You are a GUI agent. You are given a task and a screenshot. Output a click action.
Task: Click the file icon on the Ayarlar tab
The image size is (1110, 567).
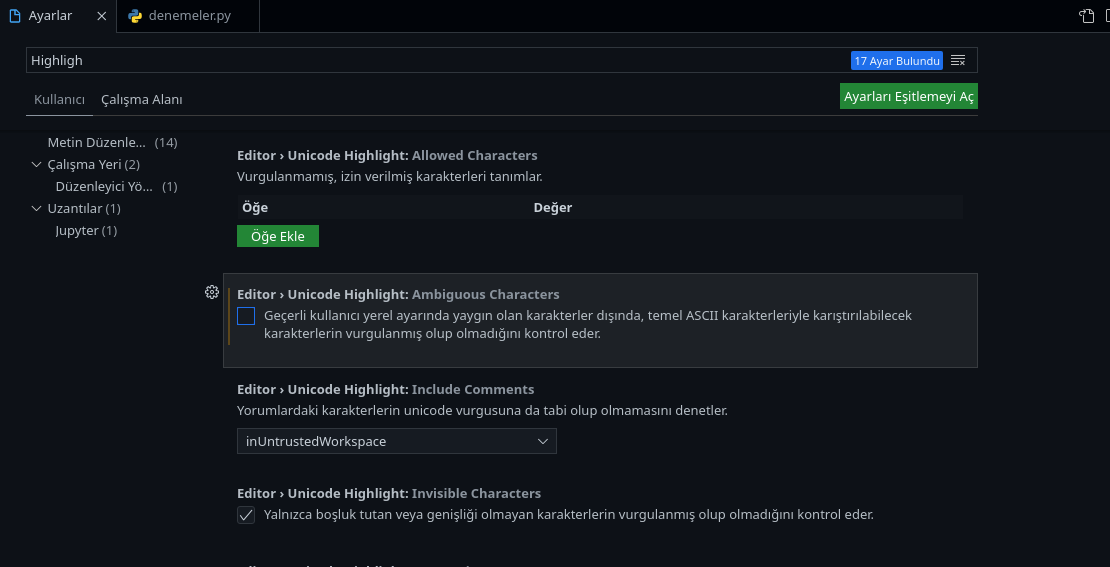(15, 16)
